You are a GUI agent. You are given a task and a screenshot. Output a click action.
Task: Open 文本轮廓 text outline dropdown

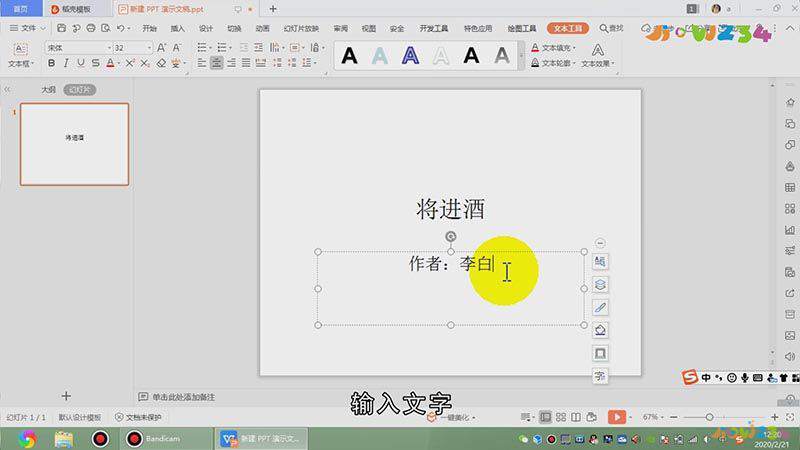click(554, 63)
